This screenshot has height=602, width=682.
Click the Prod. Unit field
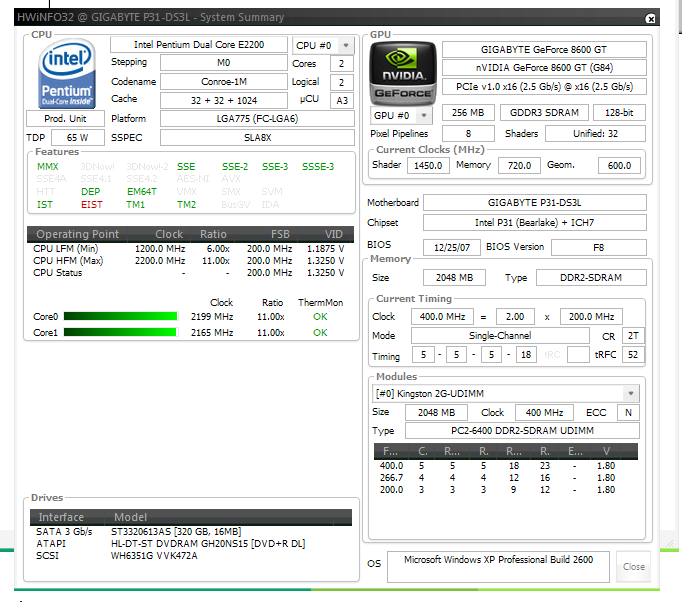[x=65, y=118]
